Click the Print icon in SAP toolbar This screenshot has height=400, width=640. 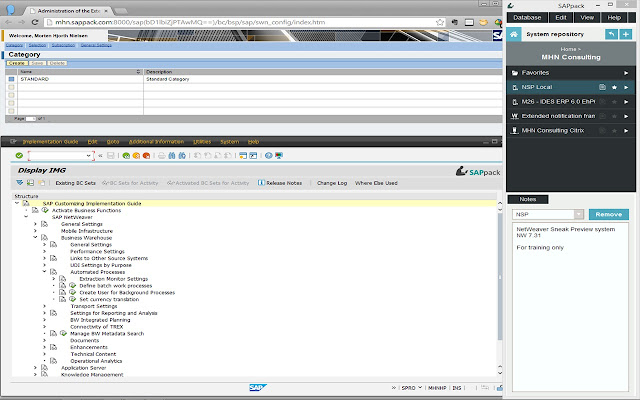[x=162, y=156]
